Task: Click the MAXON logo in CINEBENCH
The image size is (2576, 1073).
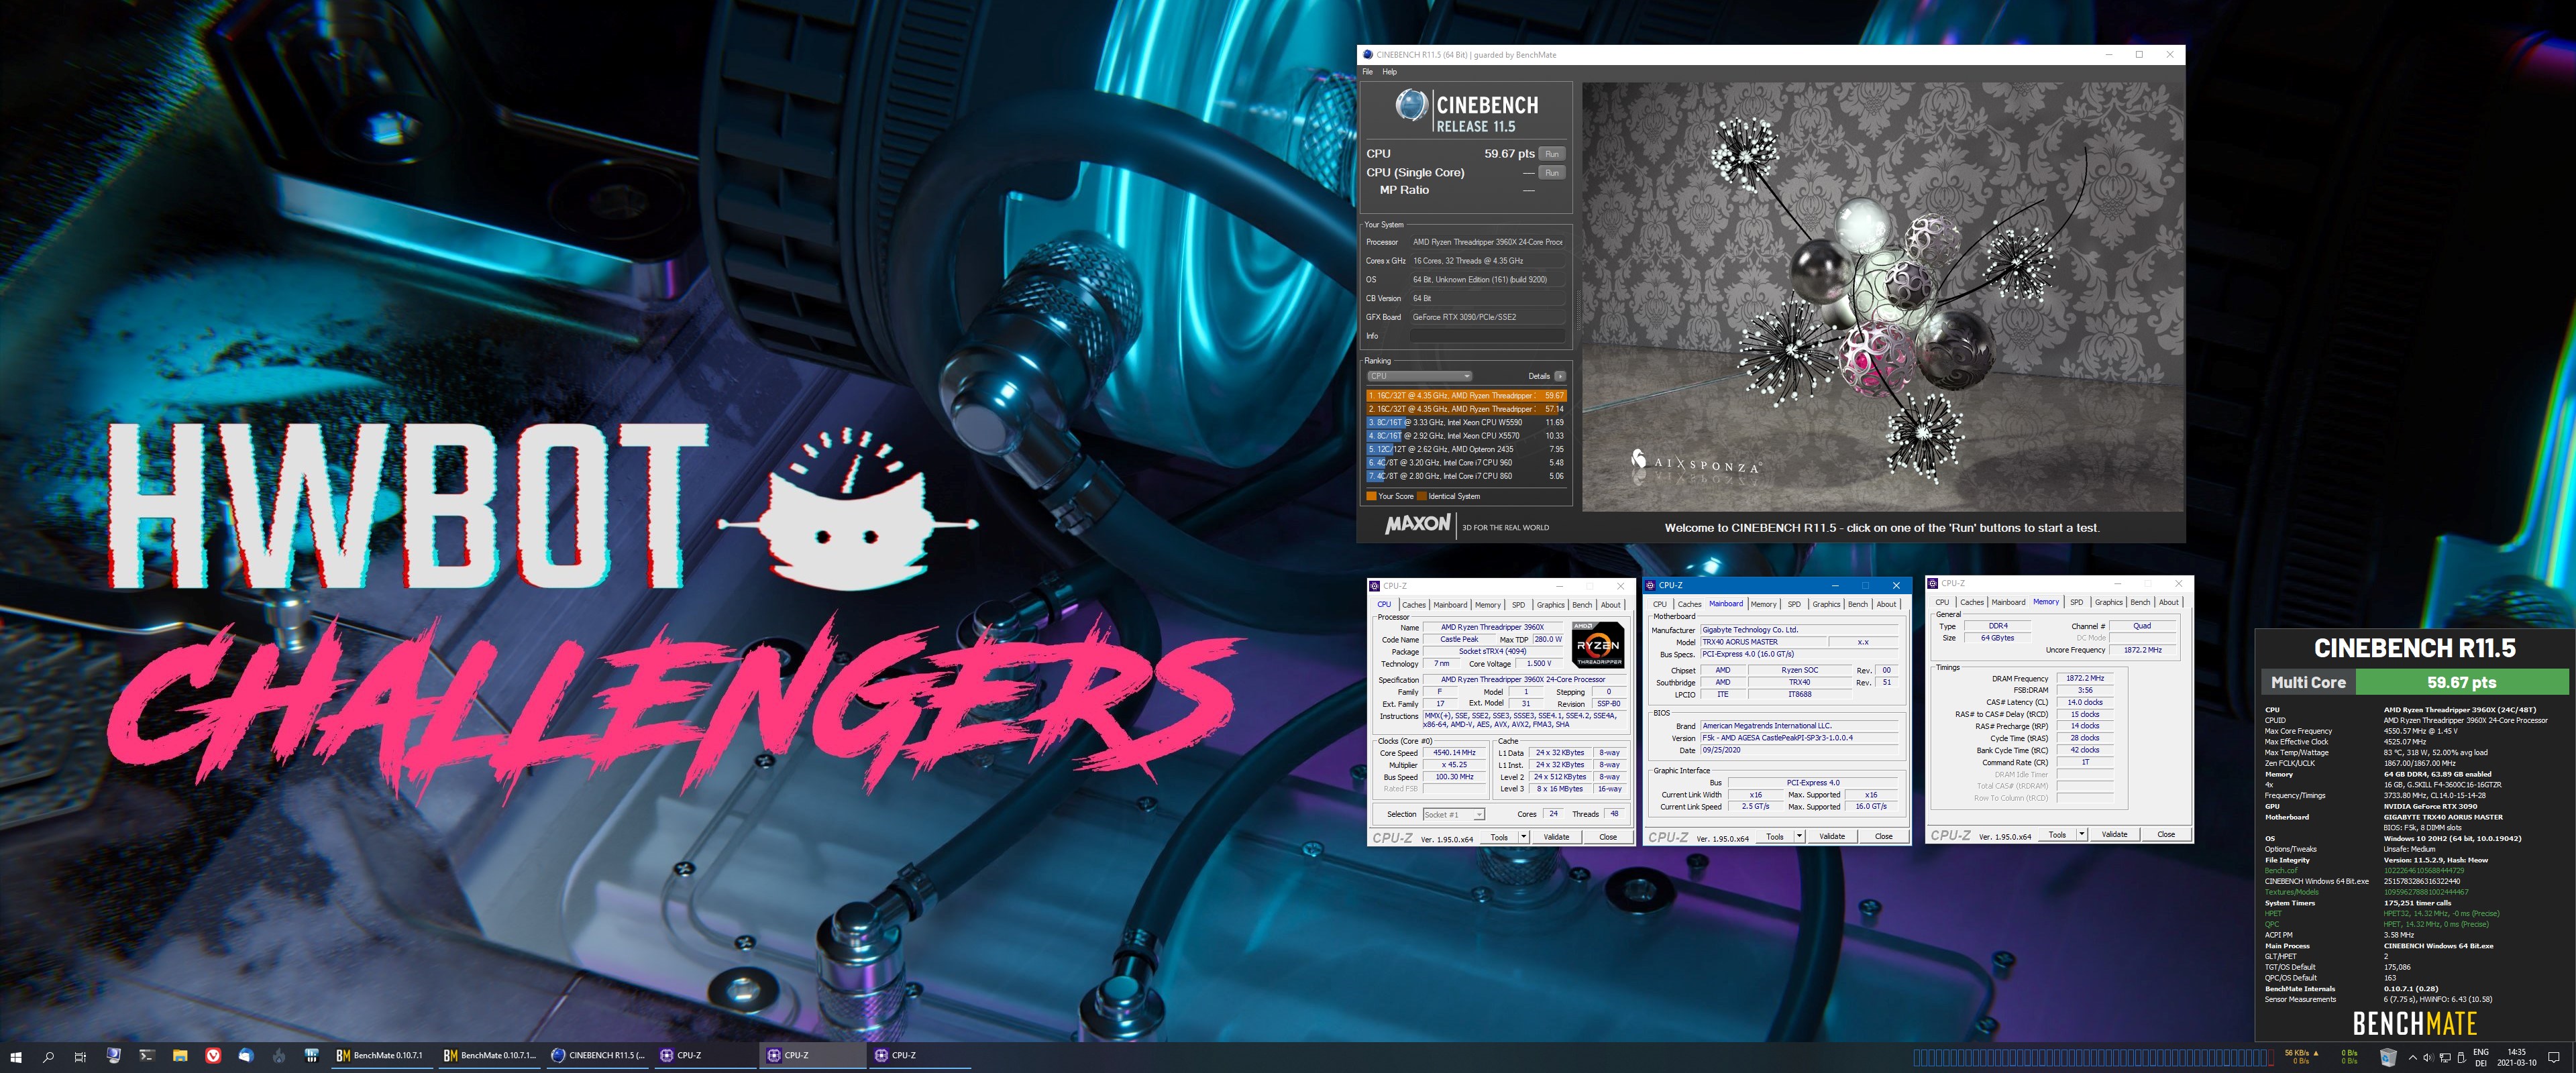Action: point(1417,524)
